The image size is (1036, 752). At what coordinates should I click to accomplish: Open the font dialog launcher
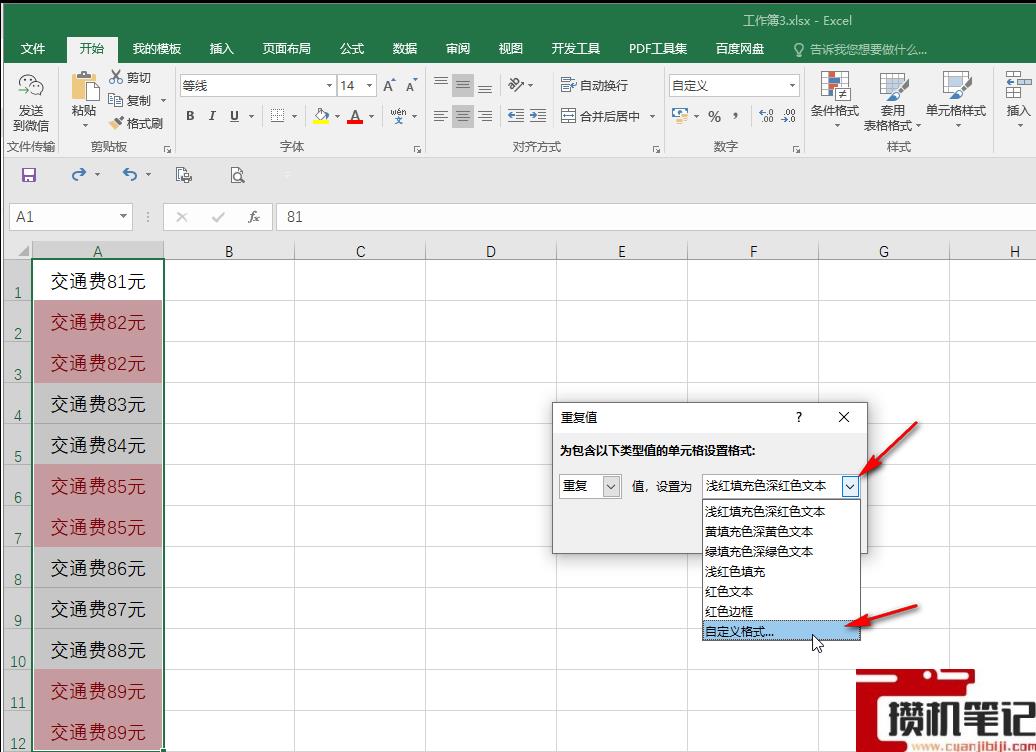click(418, 150)
